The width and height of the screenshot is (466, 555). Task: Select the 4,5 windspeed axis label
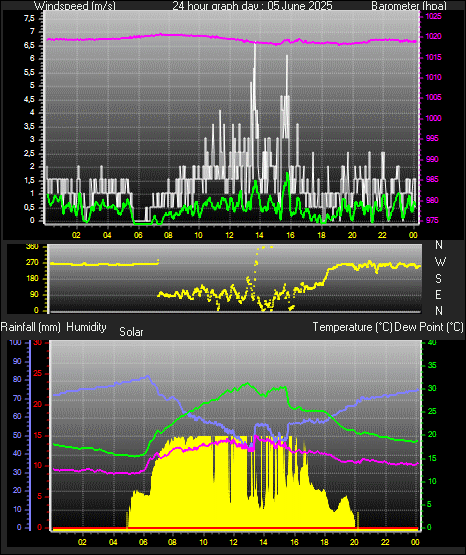pyautogui.click(x=30, y=99)
